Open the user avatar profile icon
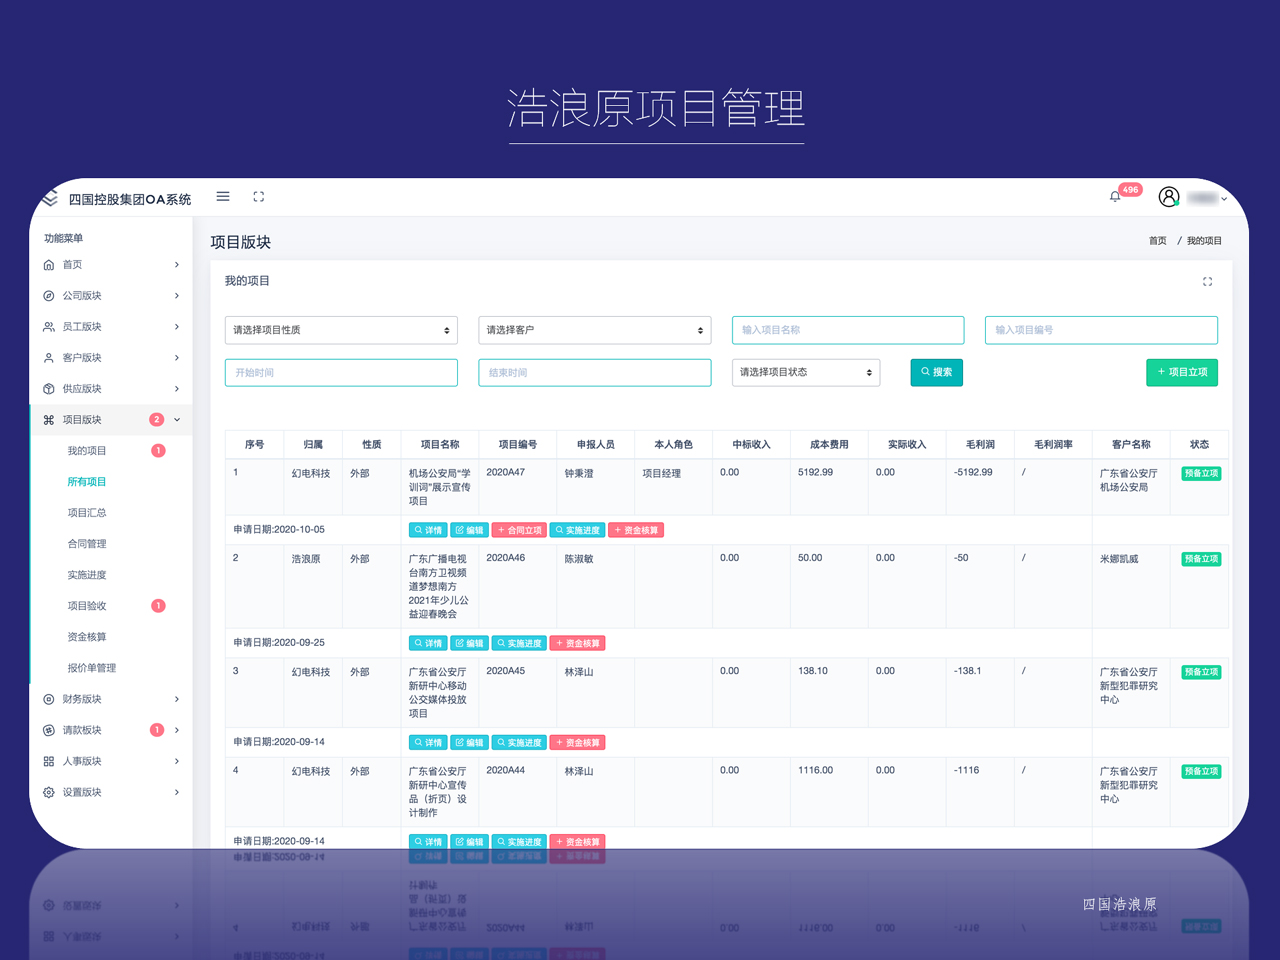Viewport: 1280px width, 960px height. tap(1168, 197)
